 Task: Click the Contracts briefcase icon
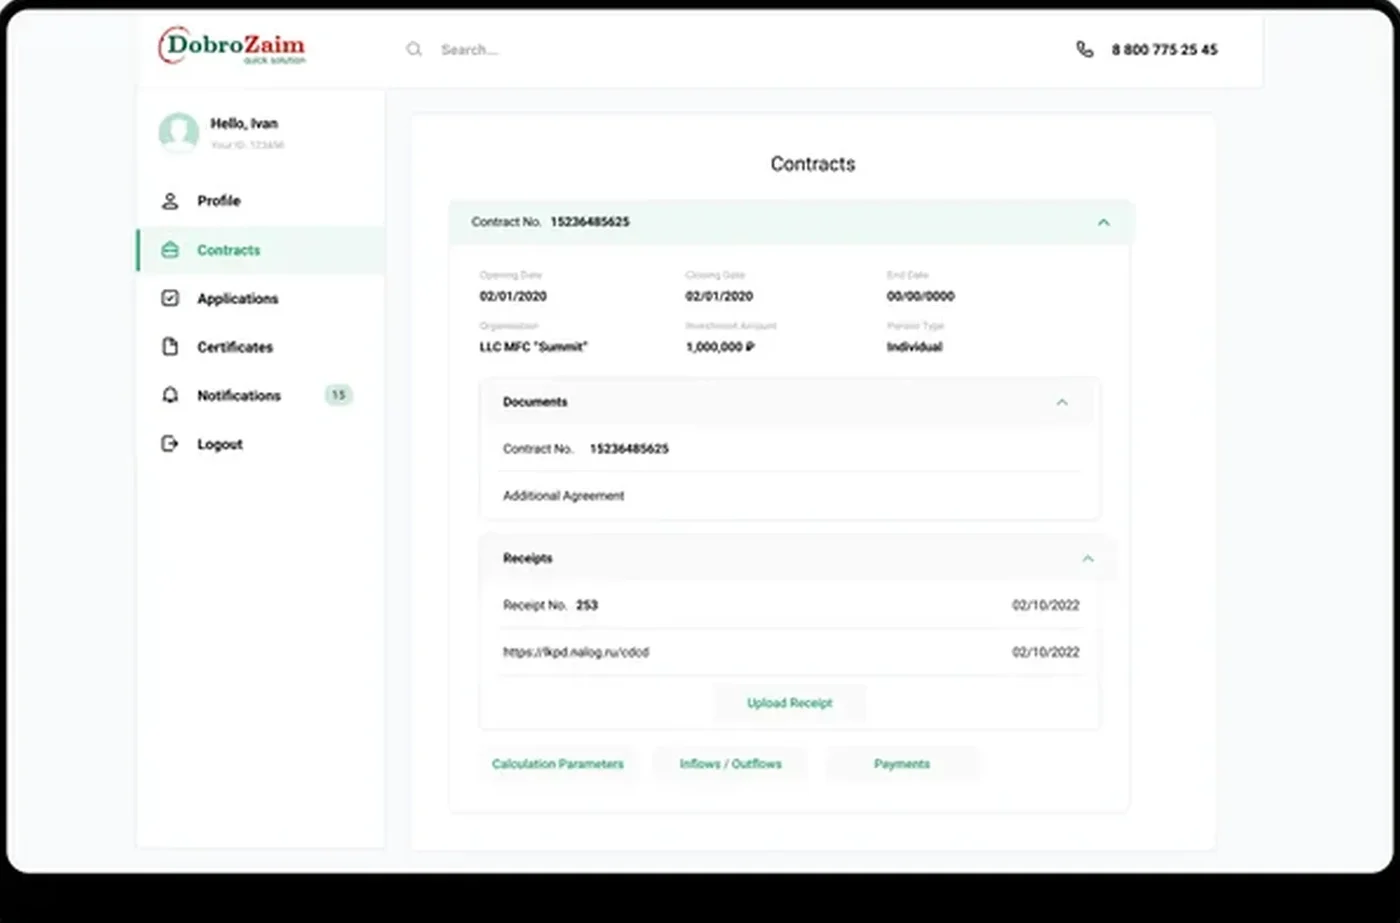point(170,250)
